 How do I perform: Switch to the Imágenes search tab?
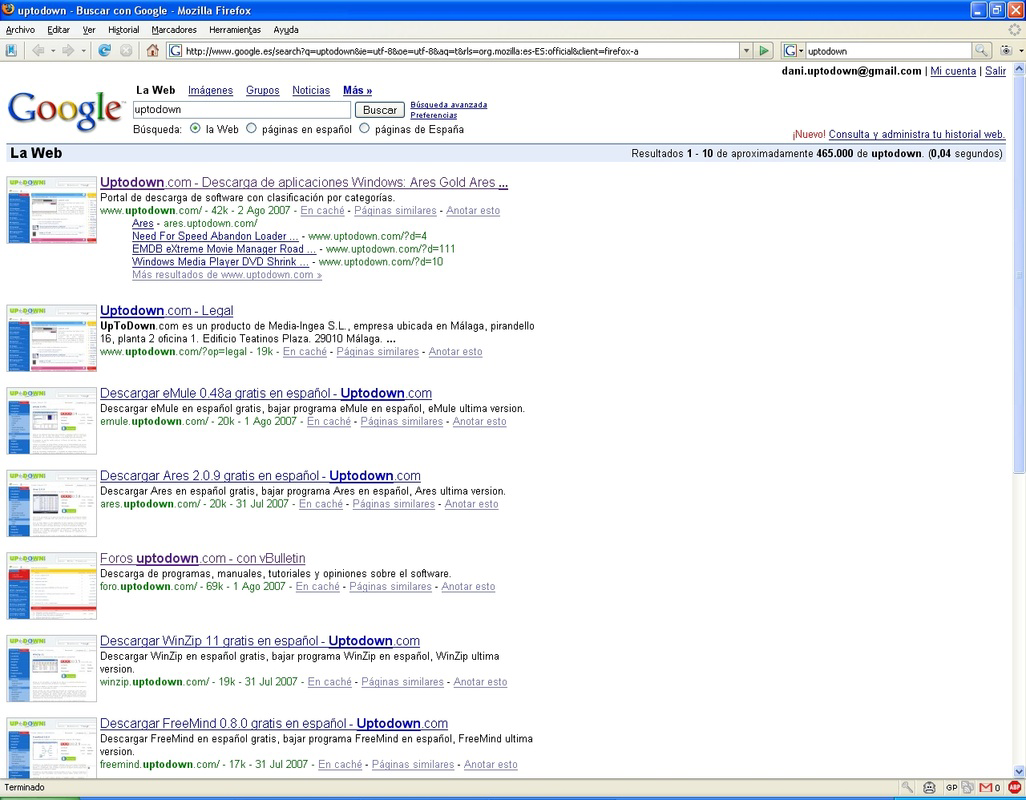pyautogui.click(x=210, y=90)
